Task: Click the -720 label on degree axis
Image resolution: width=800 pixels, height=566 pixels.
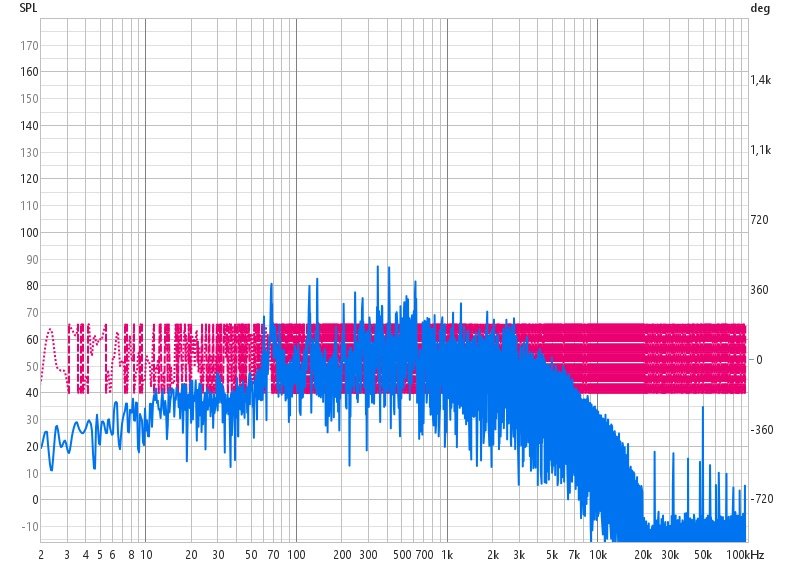Action: coord(762,499)
